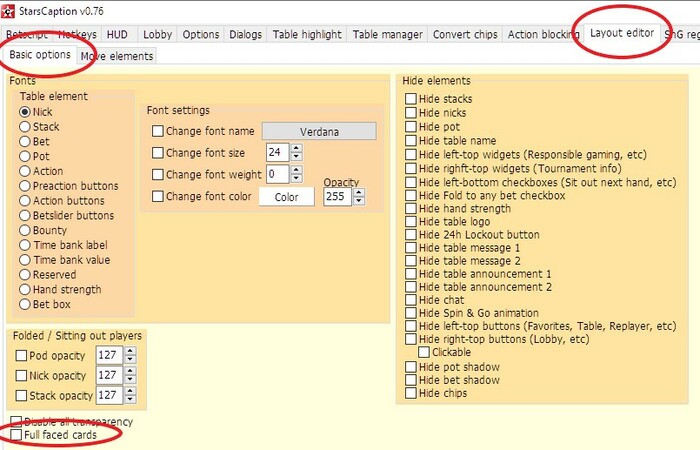
Task: Choose the Pot radio option
Action: tap(25, 156)
